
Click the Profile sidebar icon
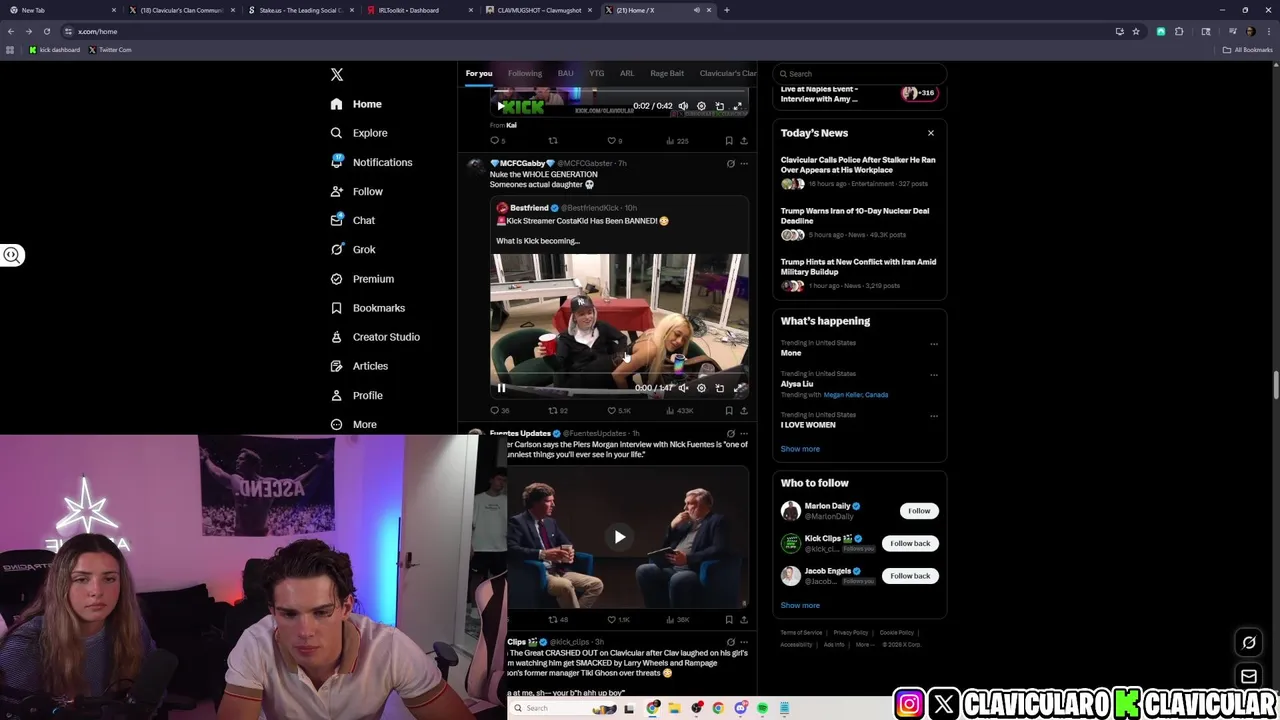point(337,395)
